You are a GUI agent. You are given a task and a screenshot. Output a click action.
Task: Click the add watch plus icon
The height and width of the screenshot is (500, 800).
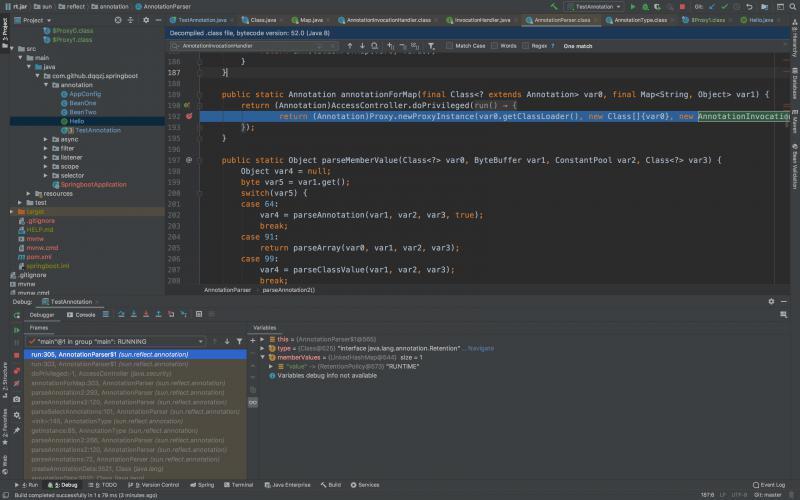pyautogui.click(x=253, y=341)
